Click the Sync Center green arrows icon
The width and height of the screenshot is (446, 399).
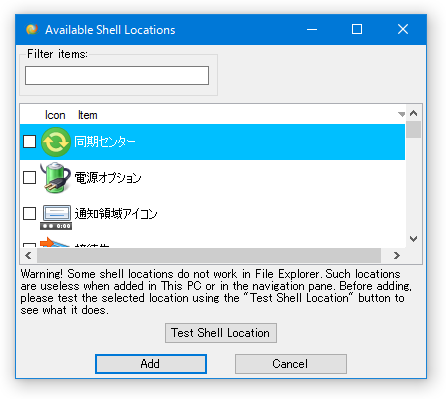click(56, 142)
